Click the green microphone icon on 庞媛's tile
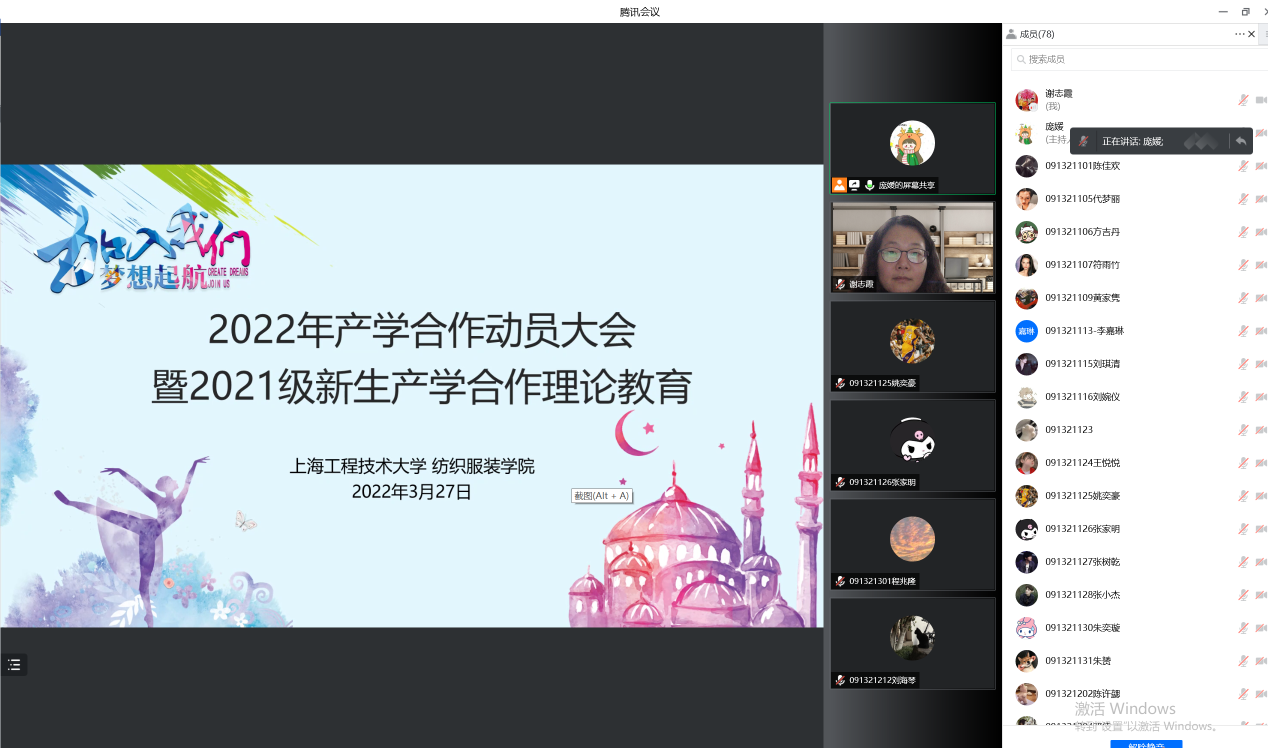This screenshot has width=1268, height=748. [x=869, y=185]
